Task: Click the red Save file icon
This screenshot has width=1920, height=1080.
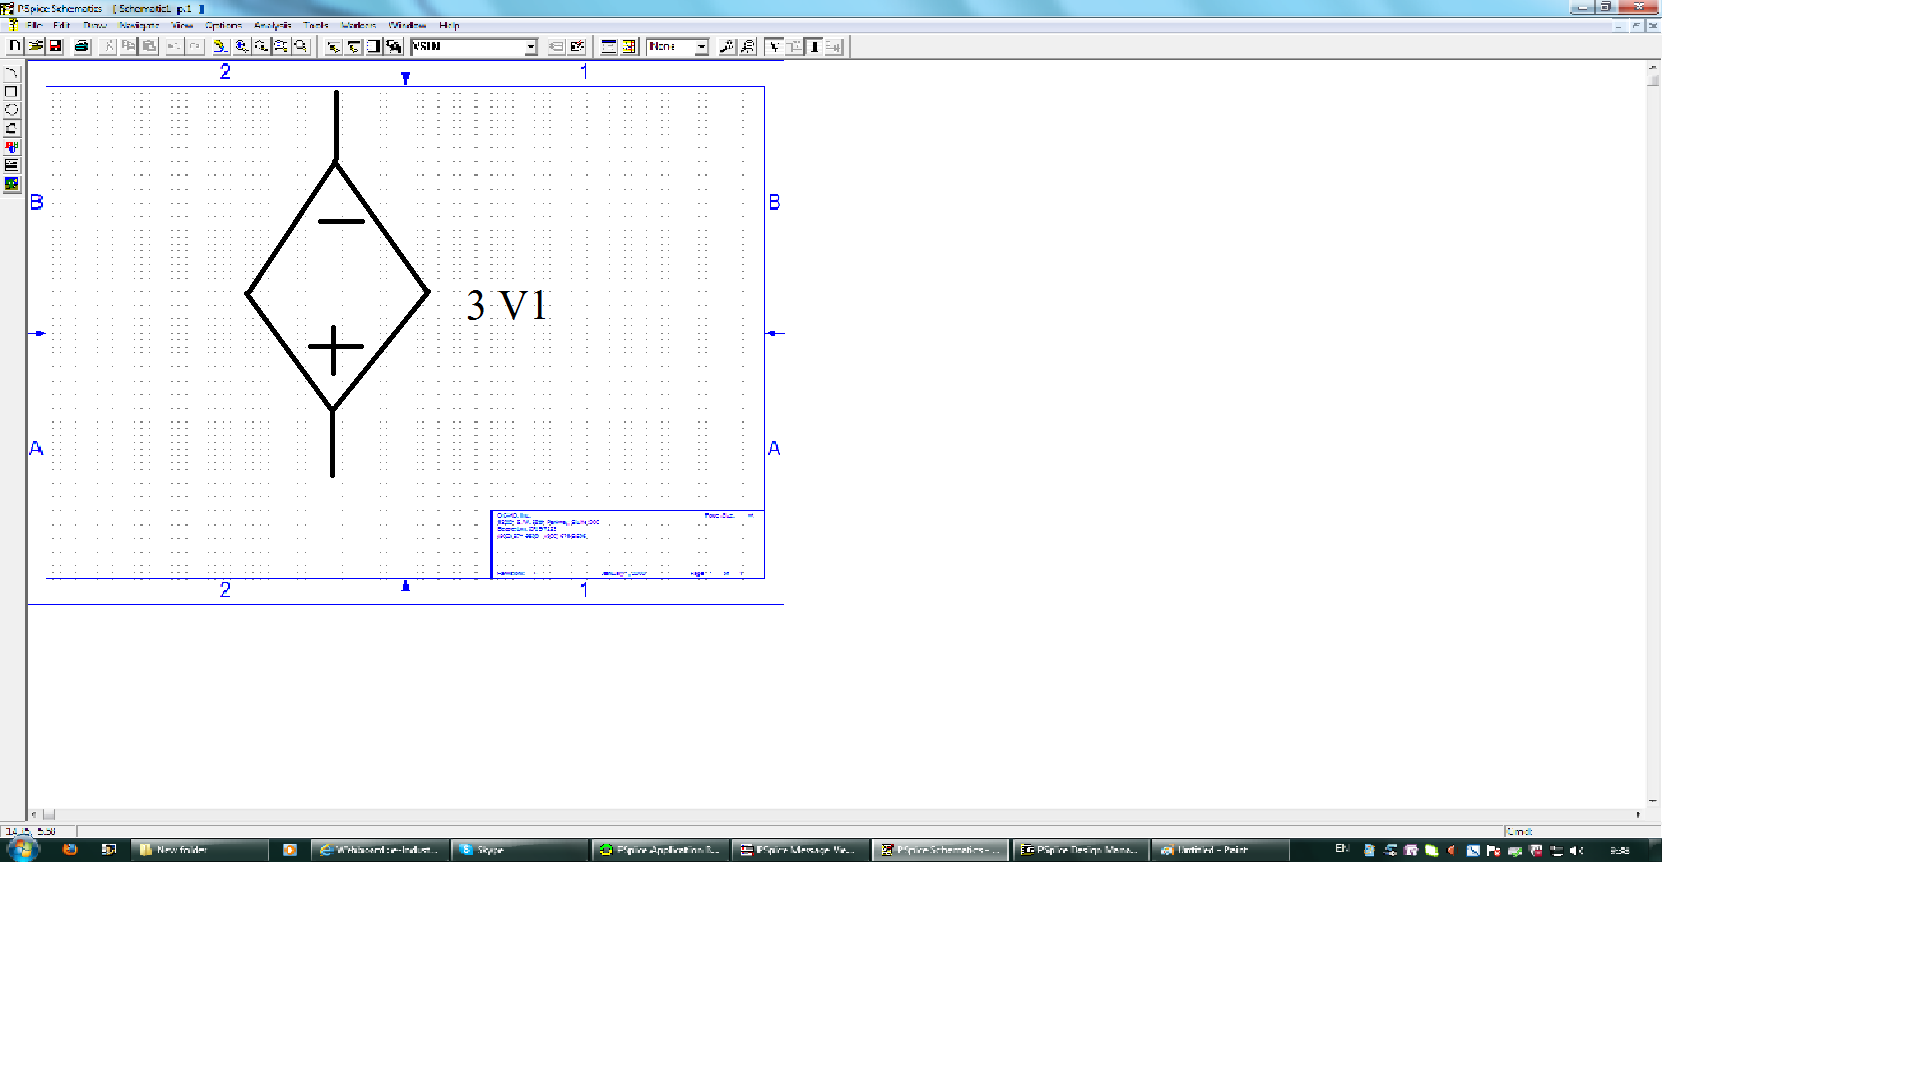Action: 56,46
